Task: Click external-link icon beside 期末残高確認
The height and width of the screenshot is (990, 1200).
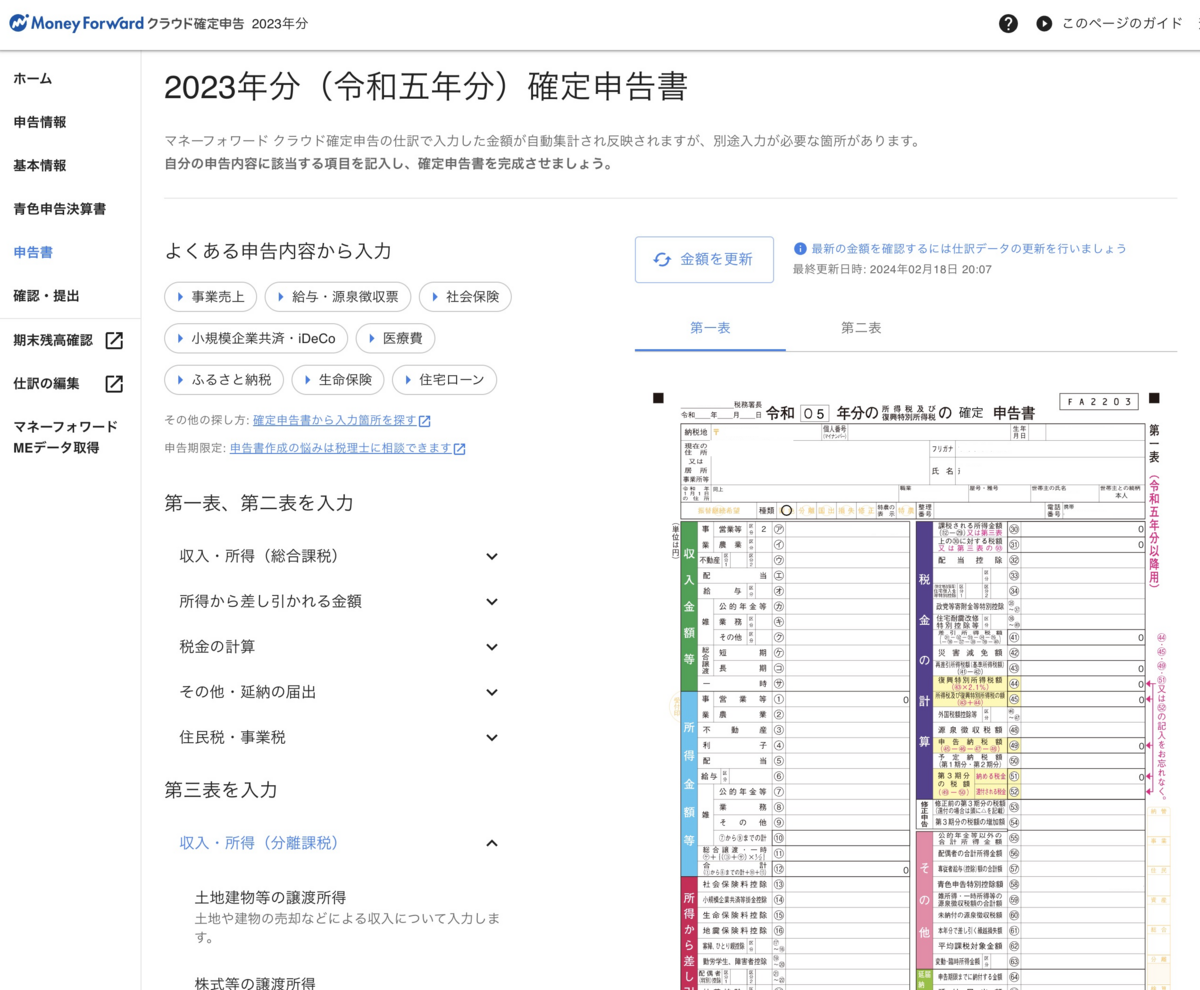Action: [114, 340]
